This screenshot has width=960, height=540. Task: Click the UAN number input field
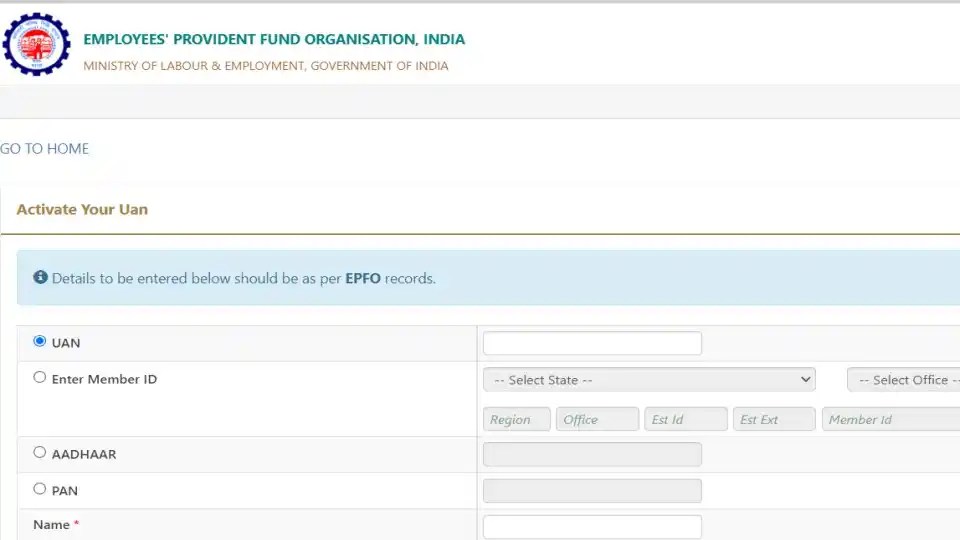pos(592,343)
